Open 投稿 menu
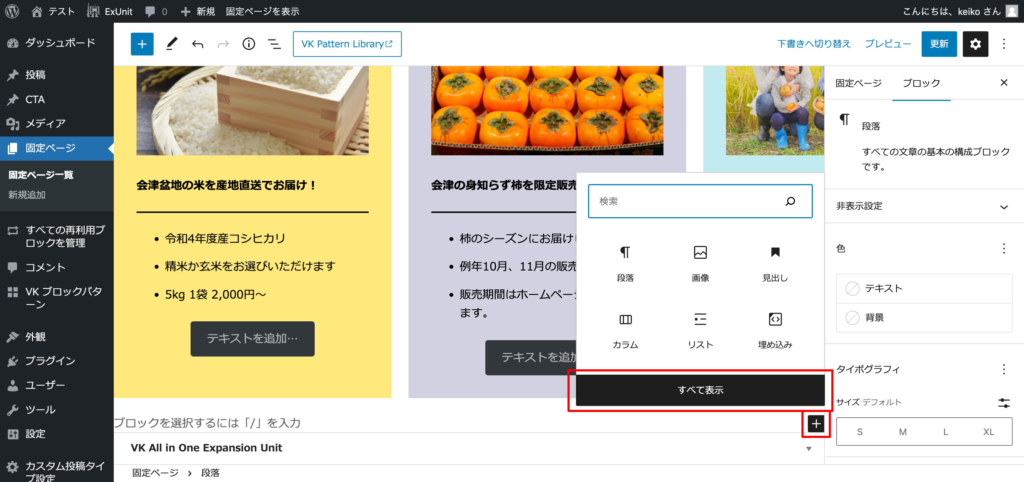This screenshot has width=1024, height=482. tap(57, 75)
